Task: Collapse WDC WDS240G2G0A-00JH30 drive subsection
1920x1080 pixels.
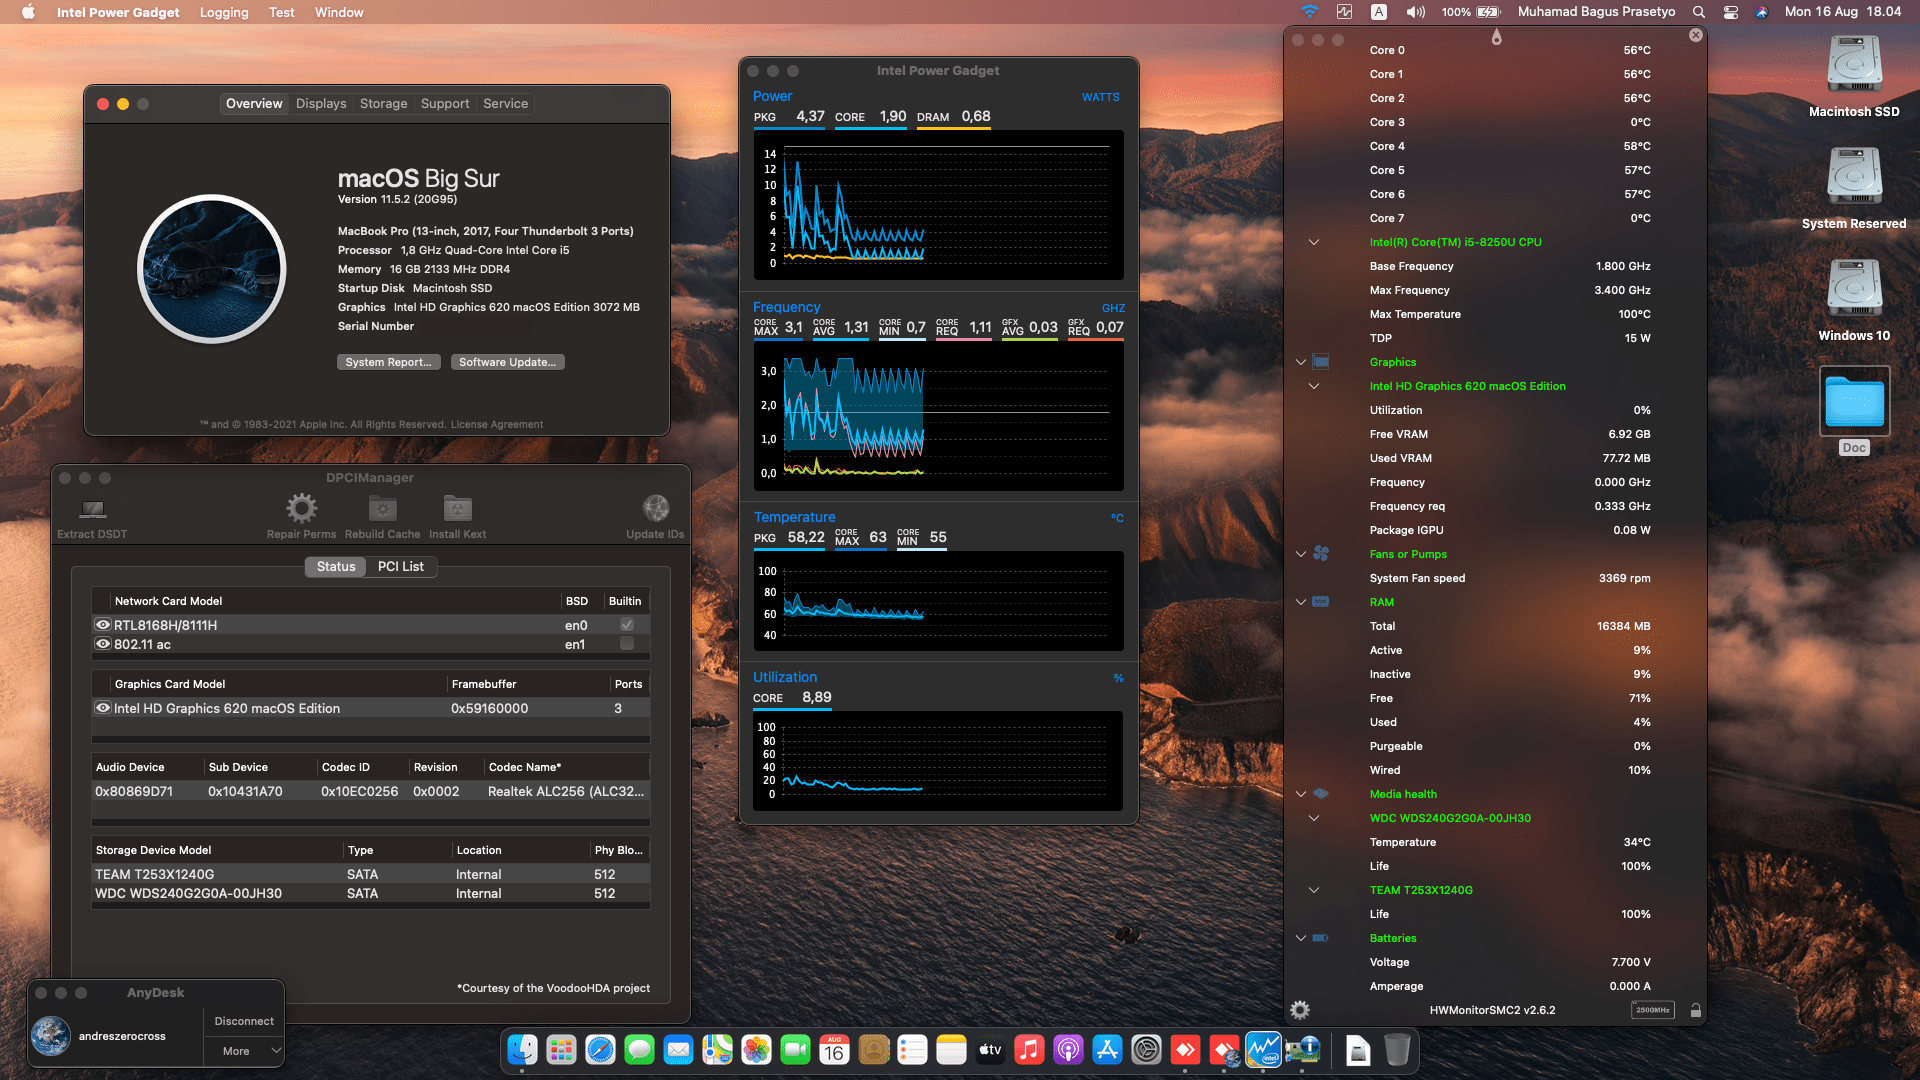Action: coord(1314,818)
